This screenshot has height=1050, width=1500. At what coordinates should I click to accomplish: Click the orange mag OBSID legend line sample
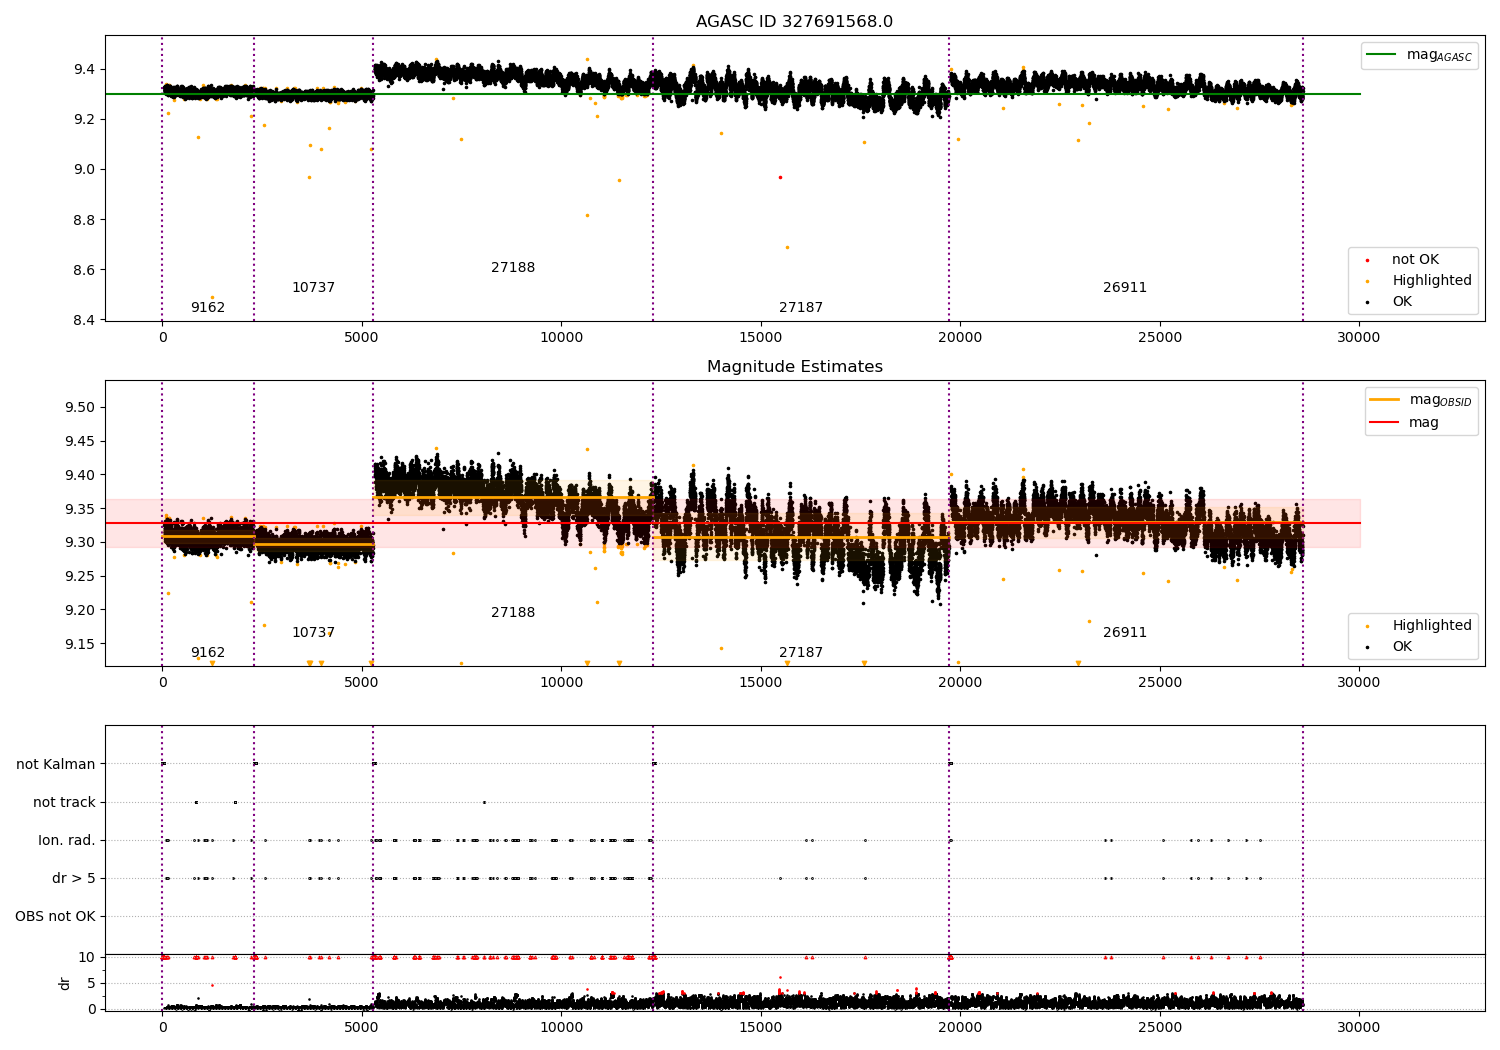[x=1385, y=400]
